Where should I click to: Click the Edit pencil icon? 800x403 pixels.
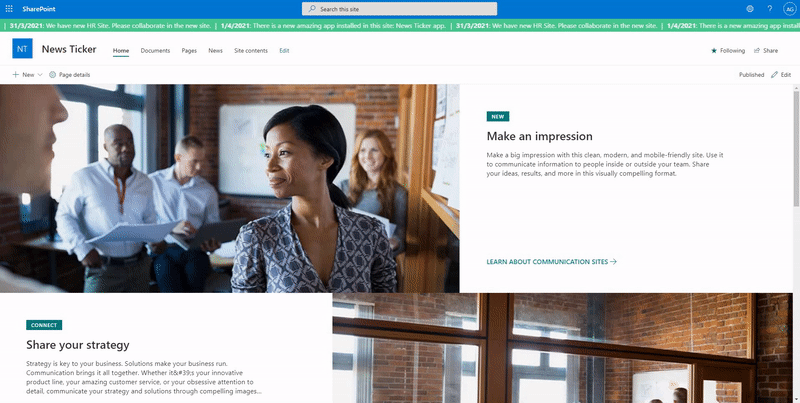coord(773,75)
